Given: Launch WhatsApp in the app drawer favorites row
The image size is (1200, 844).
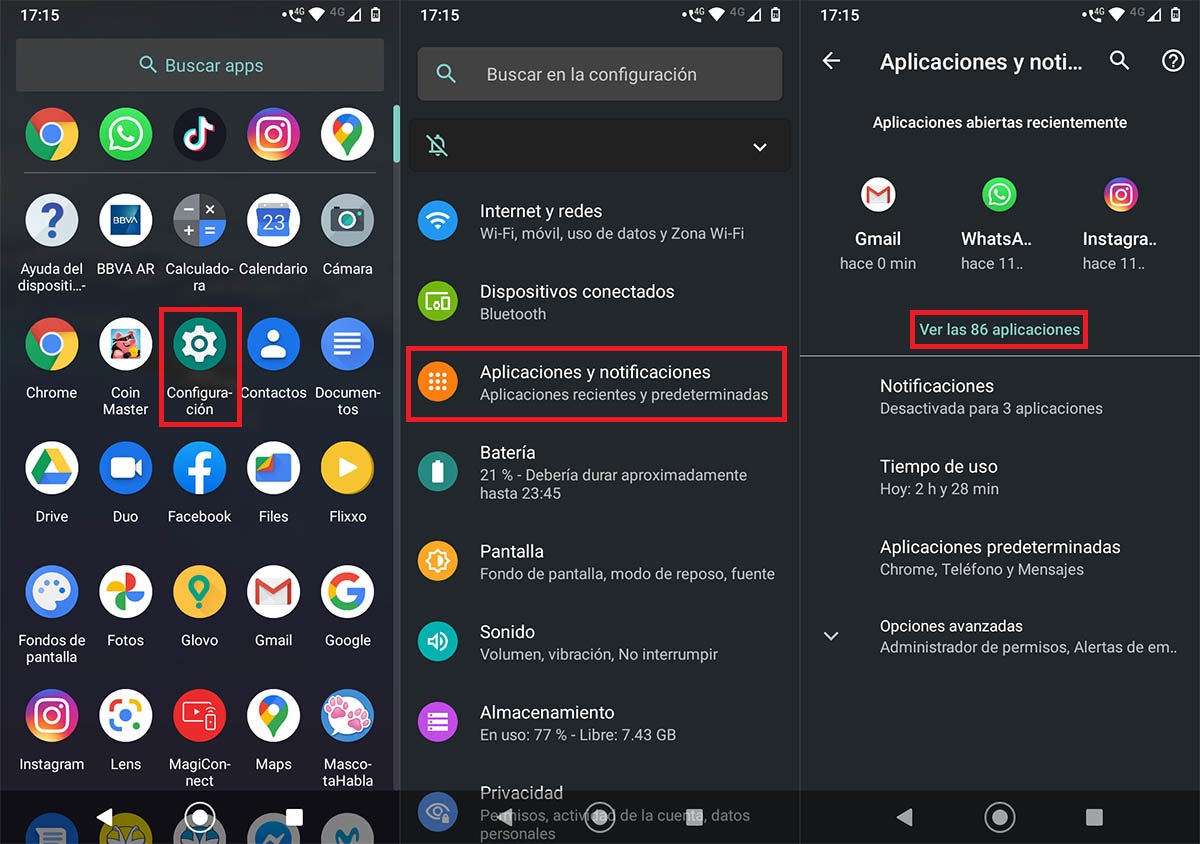Looking at the screenshot, I should pyautogui.click(x=125, y=135).
